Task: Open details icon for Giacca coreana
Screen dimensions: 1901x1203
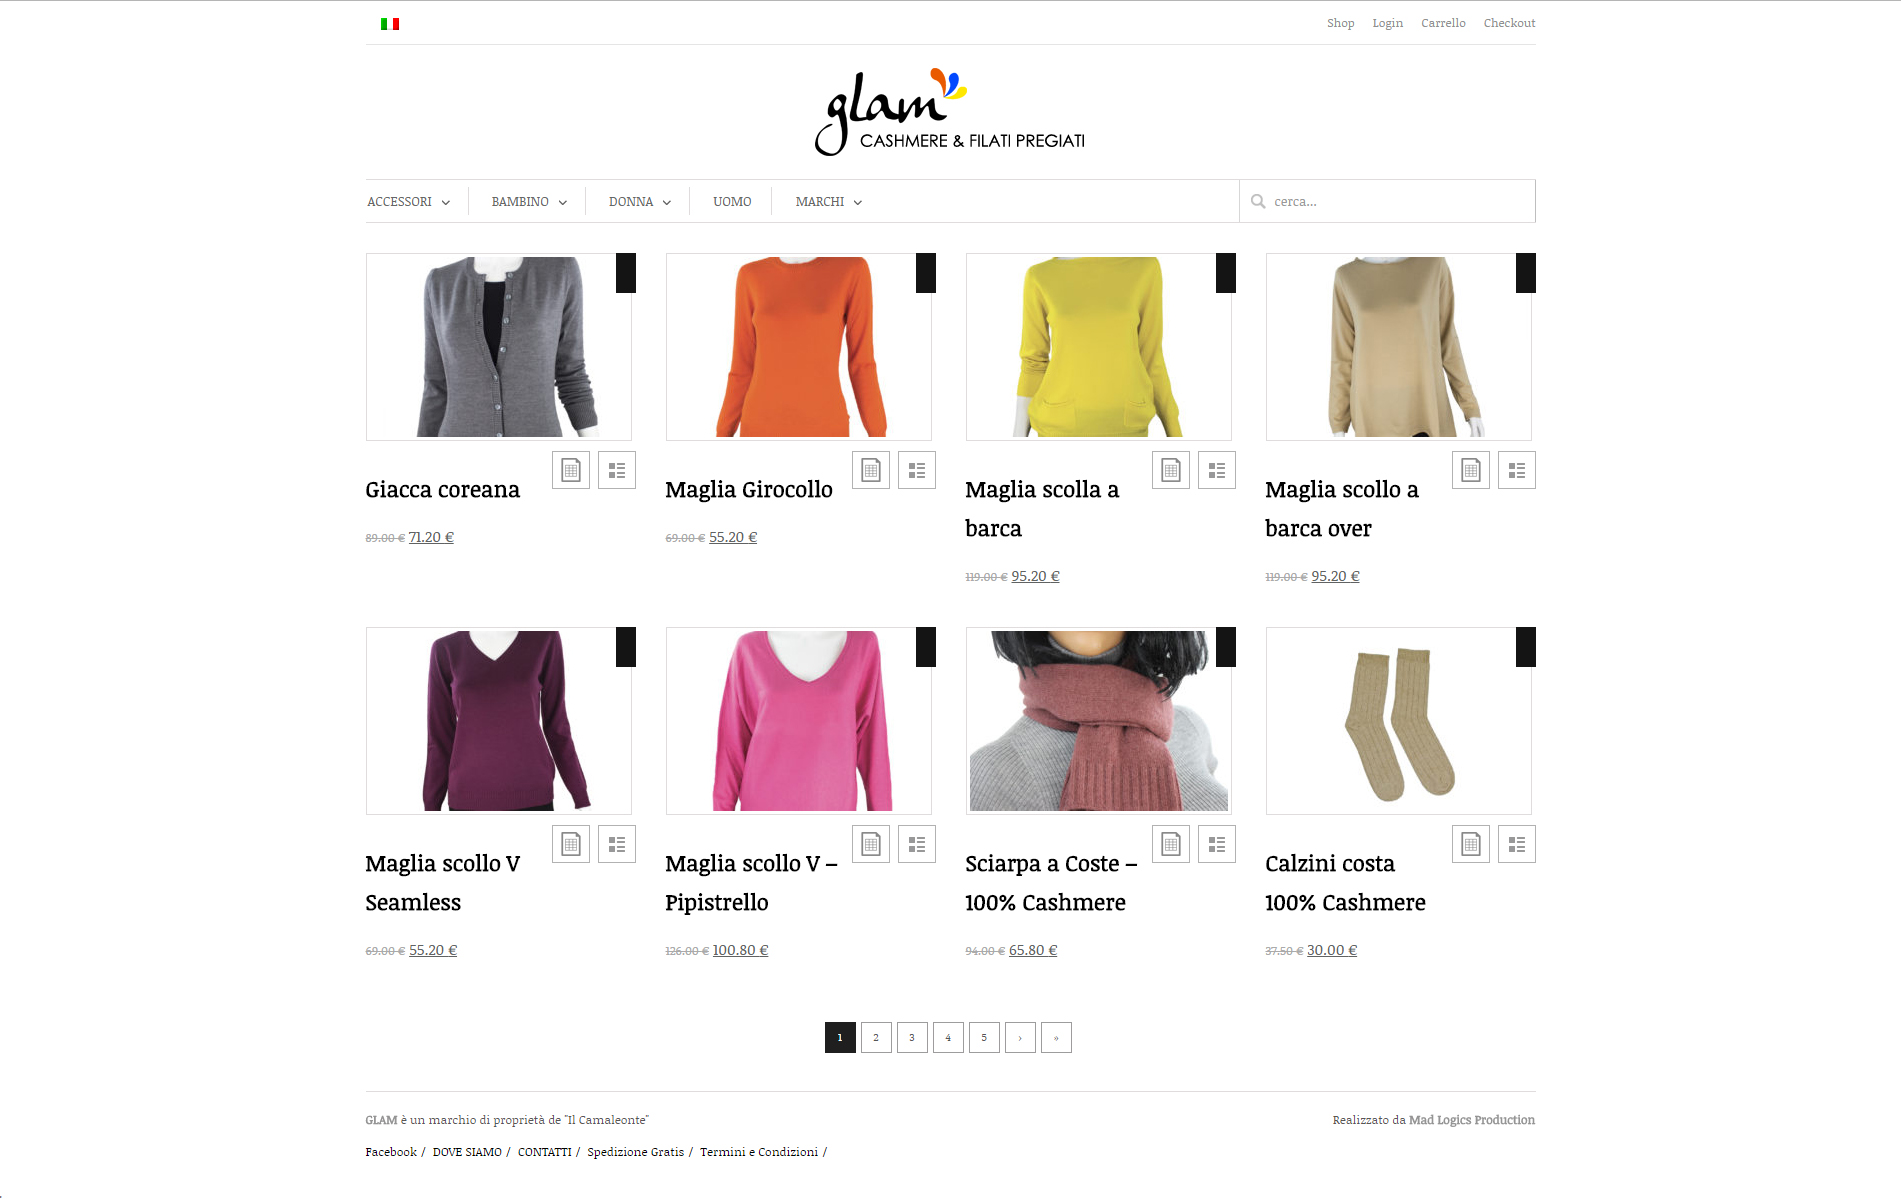Action: [x=571, y=470]
